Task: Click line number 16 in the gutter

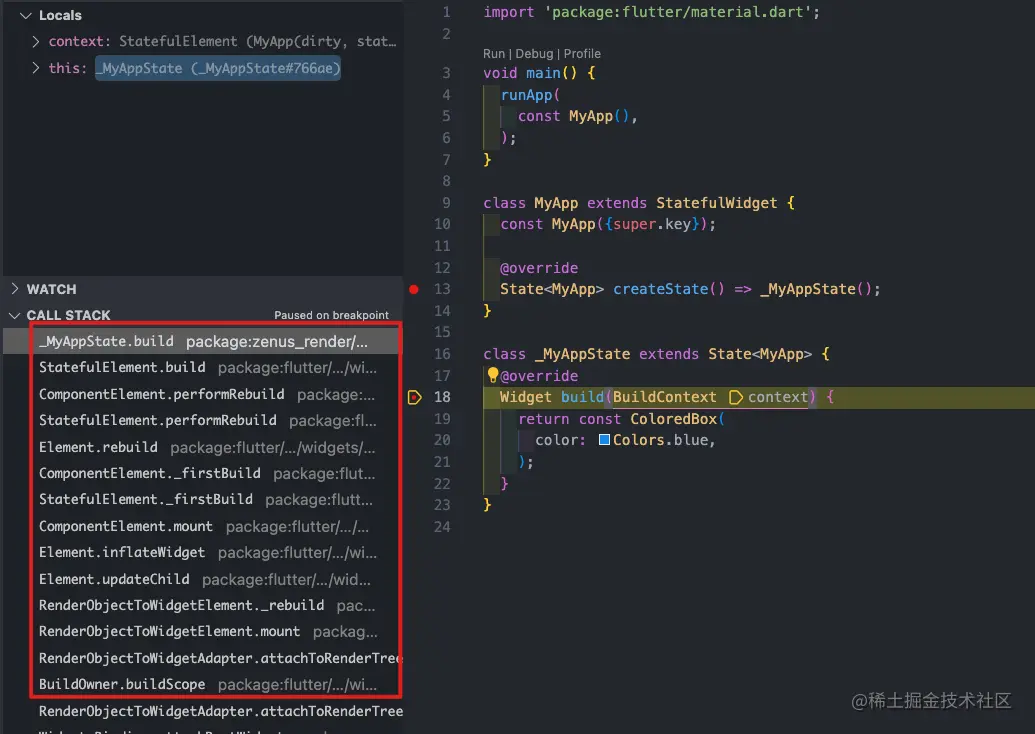Action: click(442, 354)
